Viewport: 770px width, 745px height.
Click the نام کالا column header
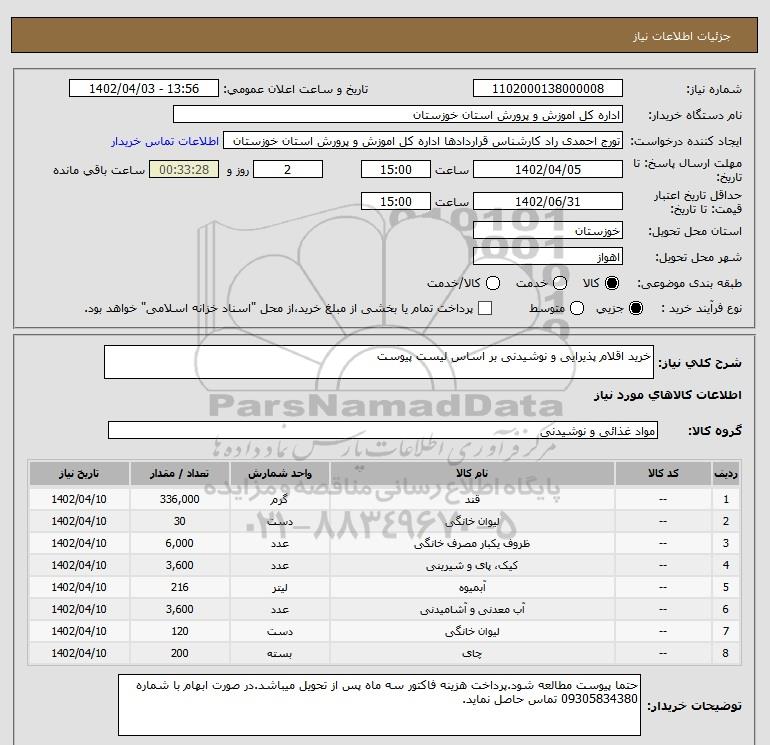pyautogui.click(x=472, y=473)
